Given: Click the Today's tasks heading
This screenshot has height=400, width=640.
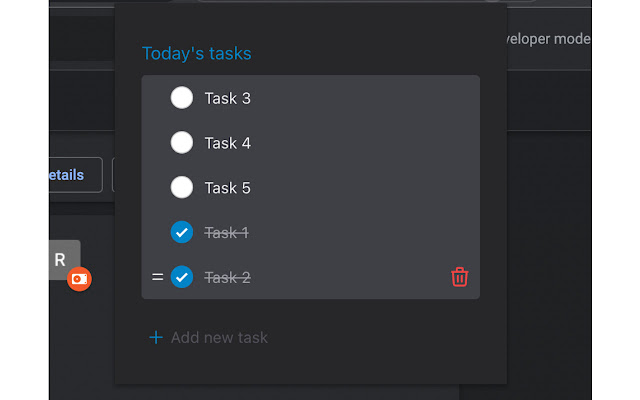Looking at the screenshot, I should point(197,53).
